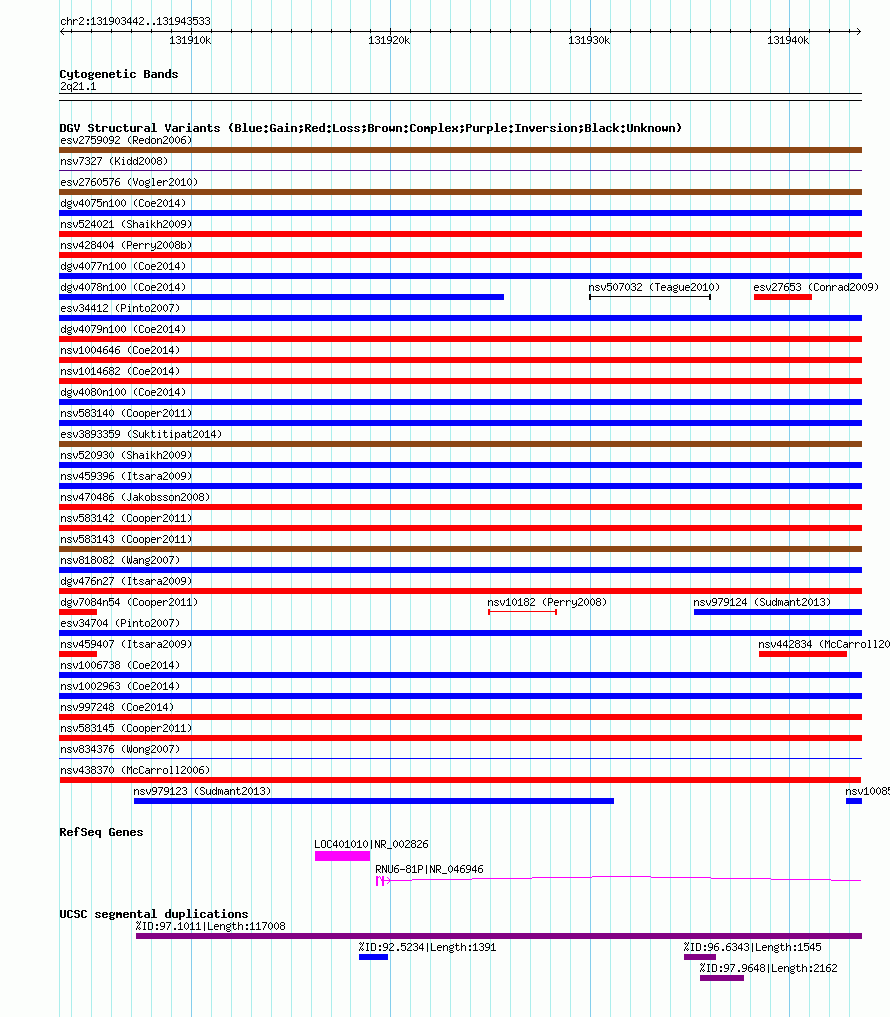Image resolution: width=890 pixels, height=1017 pixels.
Task: Select the red nsv442834 McCarroll bar
Action: [x=803, y=654]
